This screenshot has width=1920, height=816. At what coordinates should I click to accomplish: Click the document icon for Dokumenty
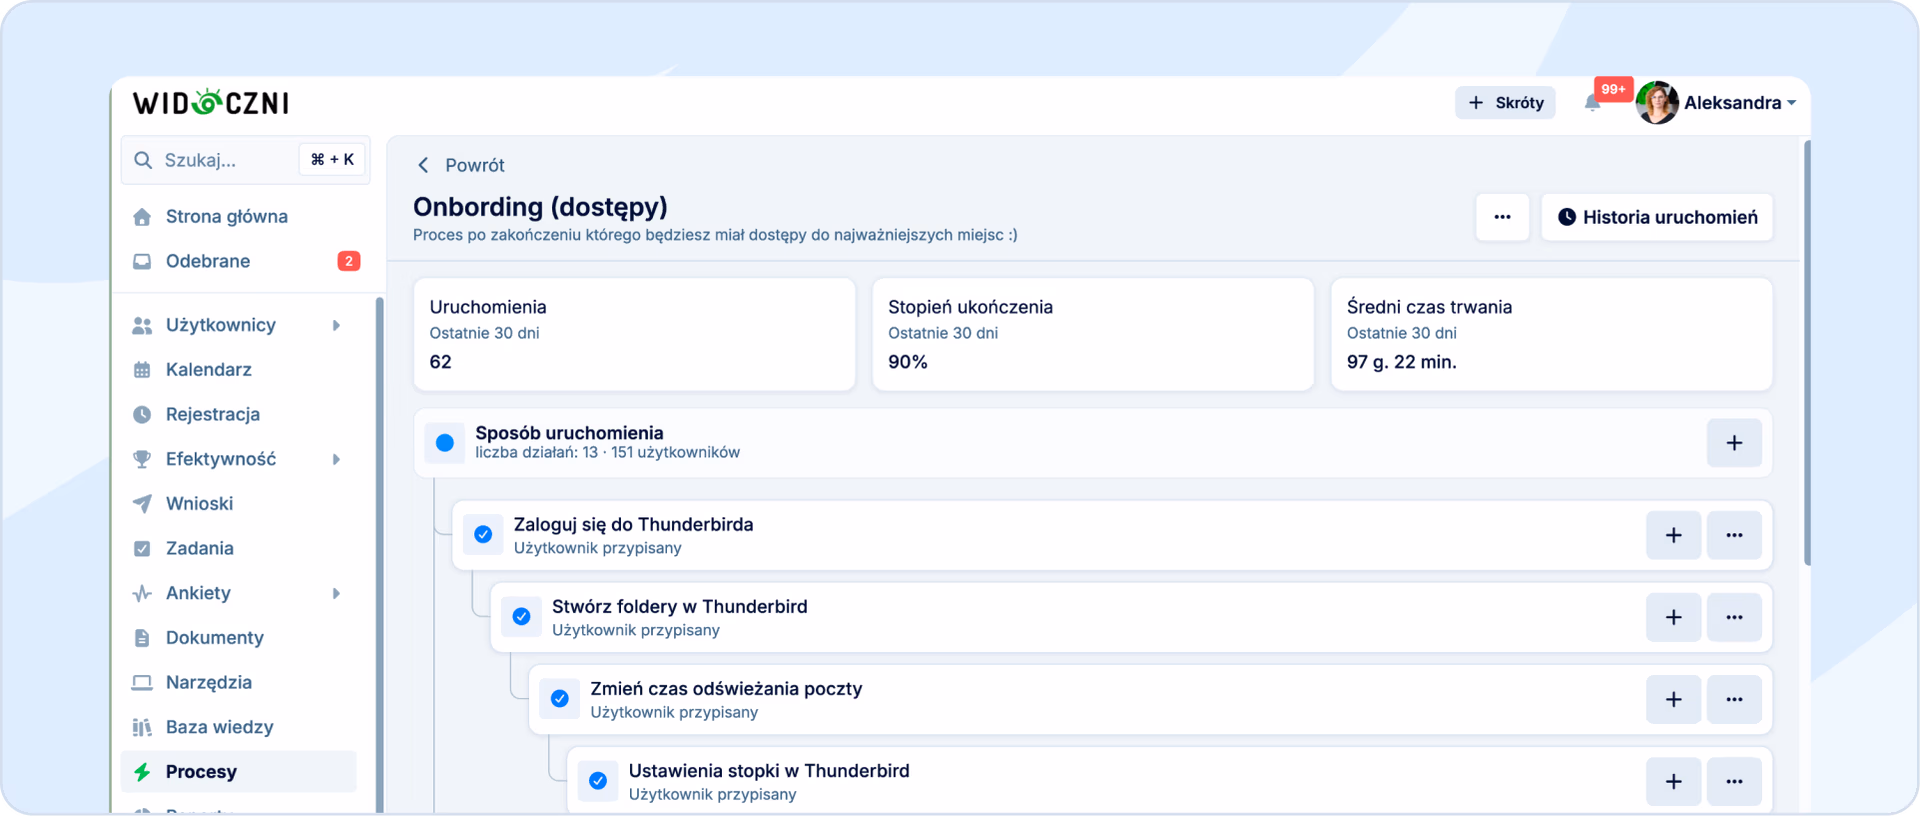(142, 638)
